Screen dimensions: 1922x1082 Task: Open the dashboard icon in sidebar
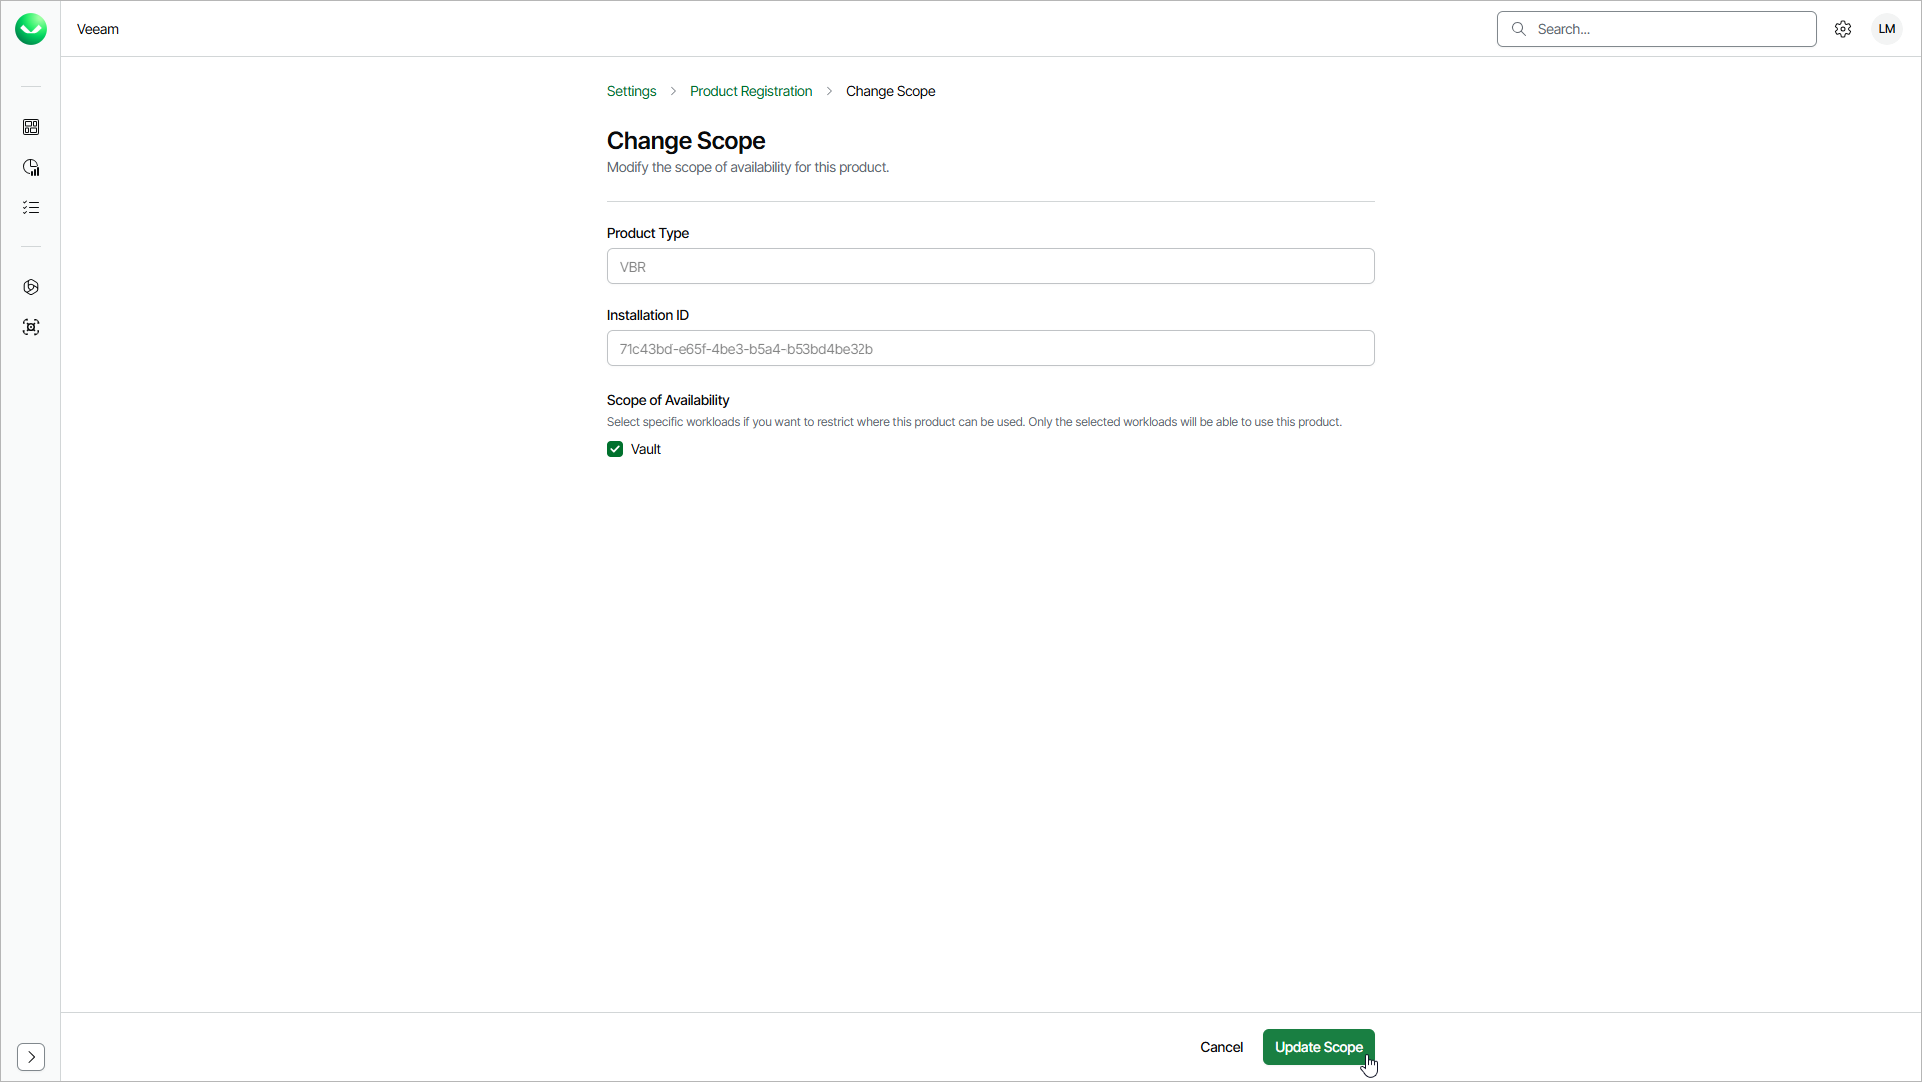31,127
